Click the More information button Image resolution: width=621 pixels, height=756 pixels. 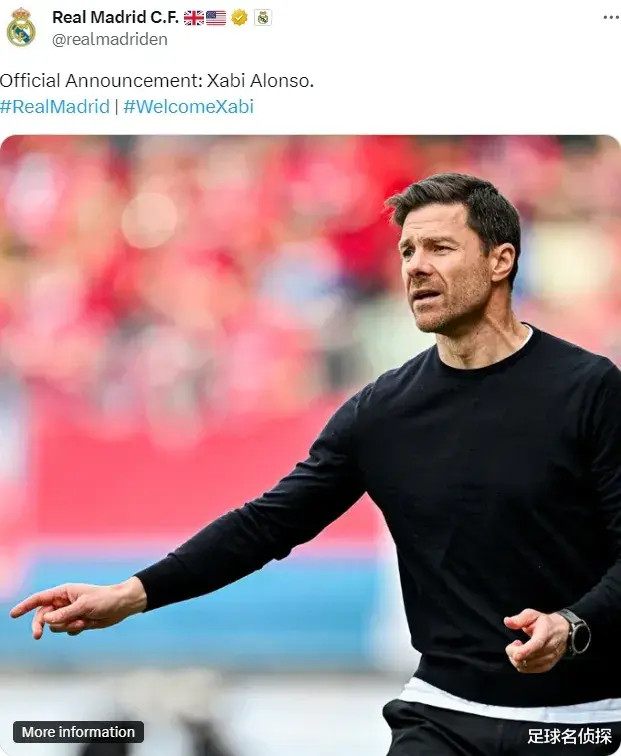[78, 732]
